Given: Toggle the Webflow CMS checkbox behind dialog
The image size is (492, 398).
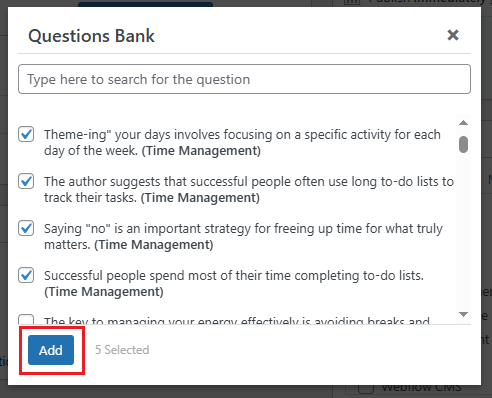Looking at the screenshot, I should click(x=366, y=389).
